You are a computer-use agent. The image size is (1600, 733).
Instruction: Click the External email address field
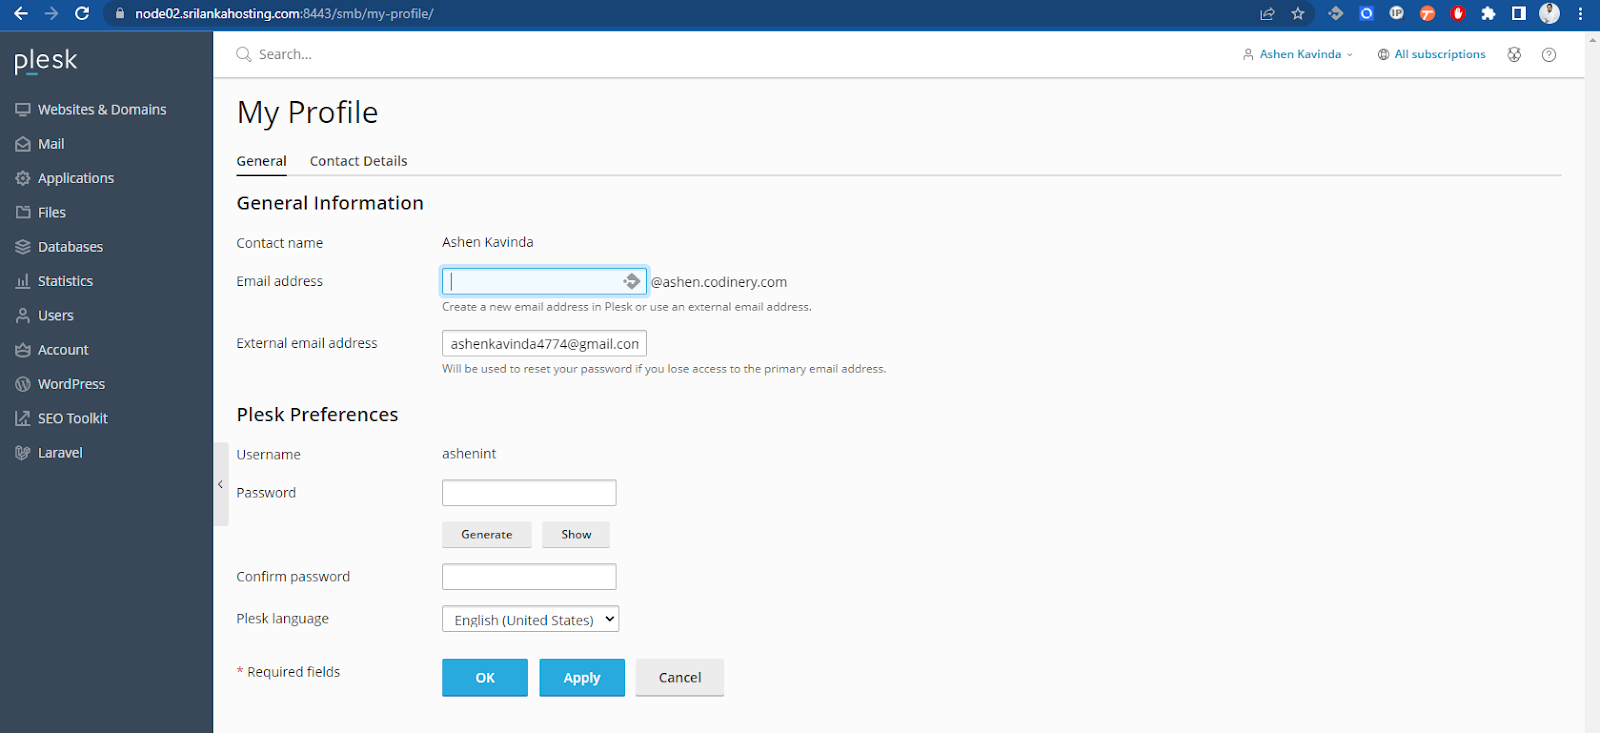[544, 344]
